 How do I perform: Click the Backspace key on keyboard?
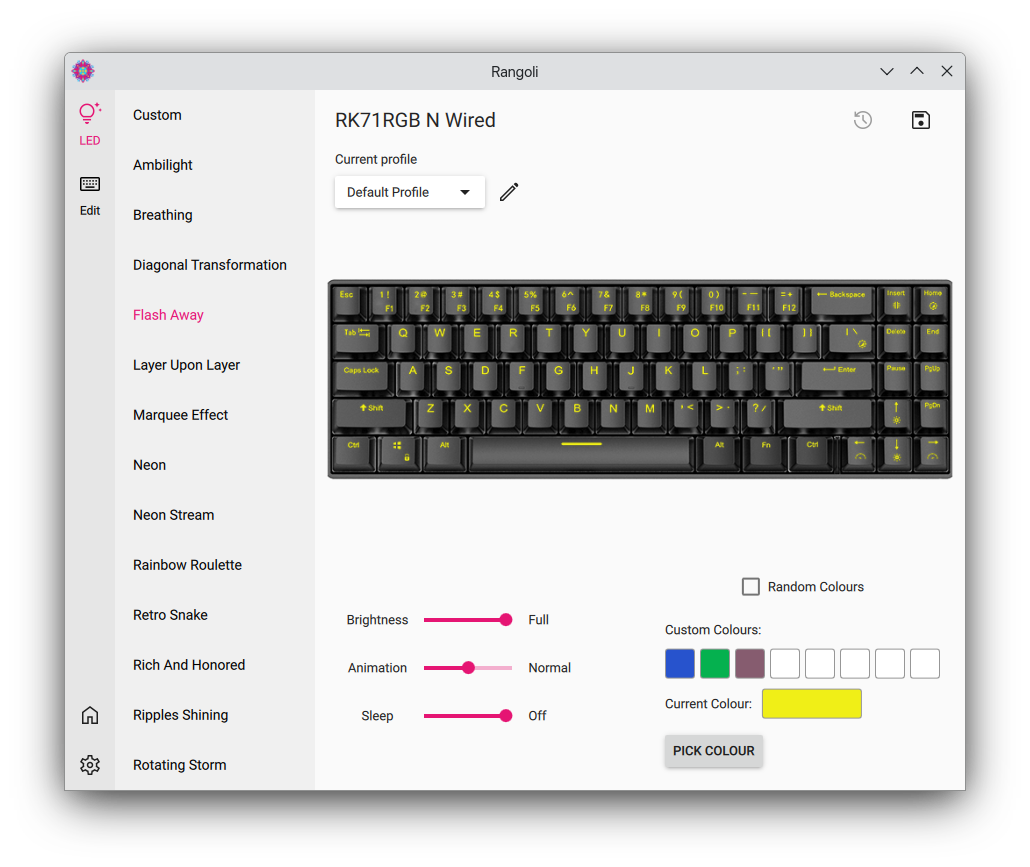[843, 301]
